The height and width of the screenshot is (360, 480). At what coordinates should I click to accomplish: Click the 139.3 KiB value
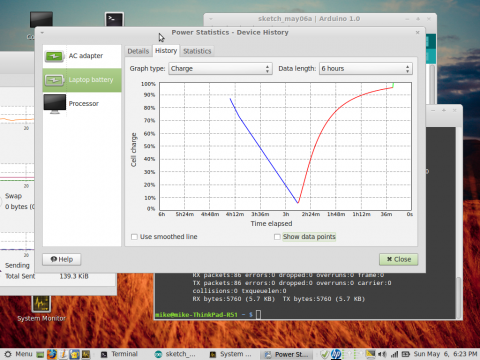click(x=74, y=276)
